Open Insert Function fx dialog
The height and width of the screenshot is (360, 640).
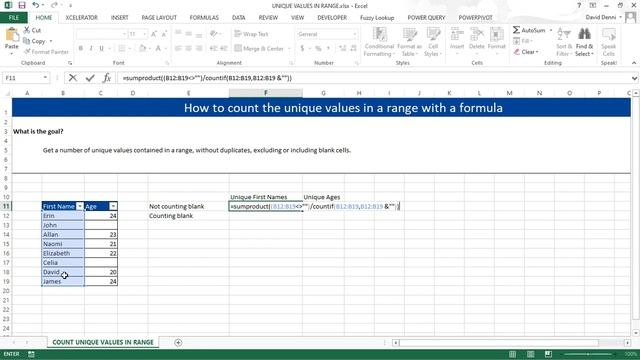[x=107, y=78]
